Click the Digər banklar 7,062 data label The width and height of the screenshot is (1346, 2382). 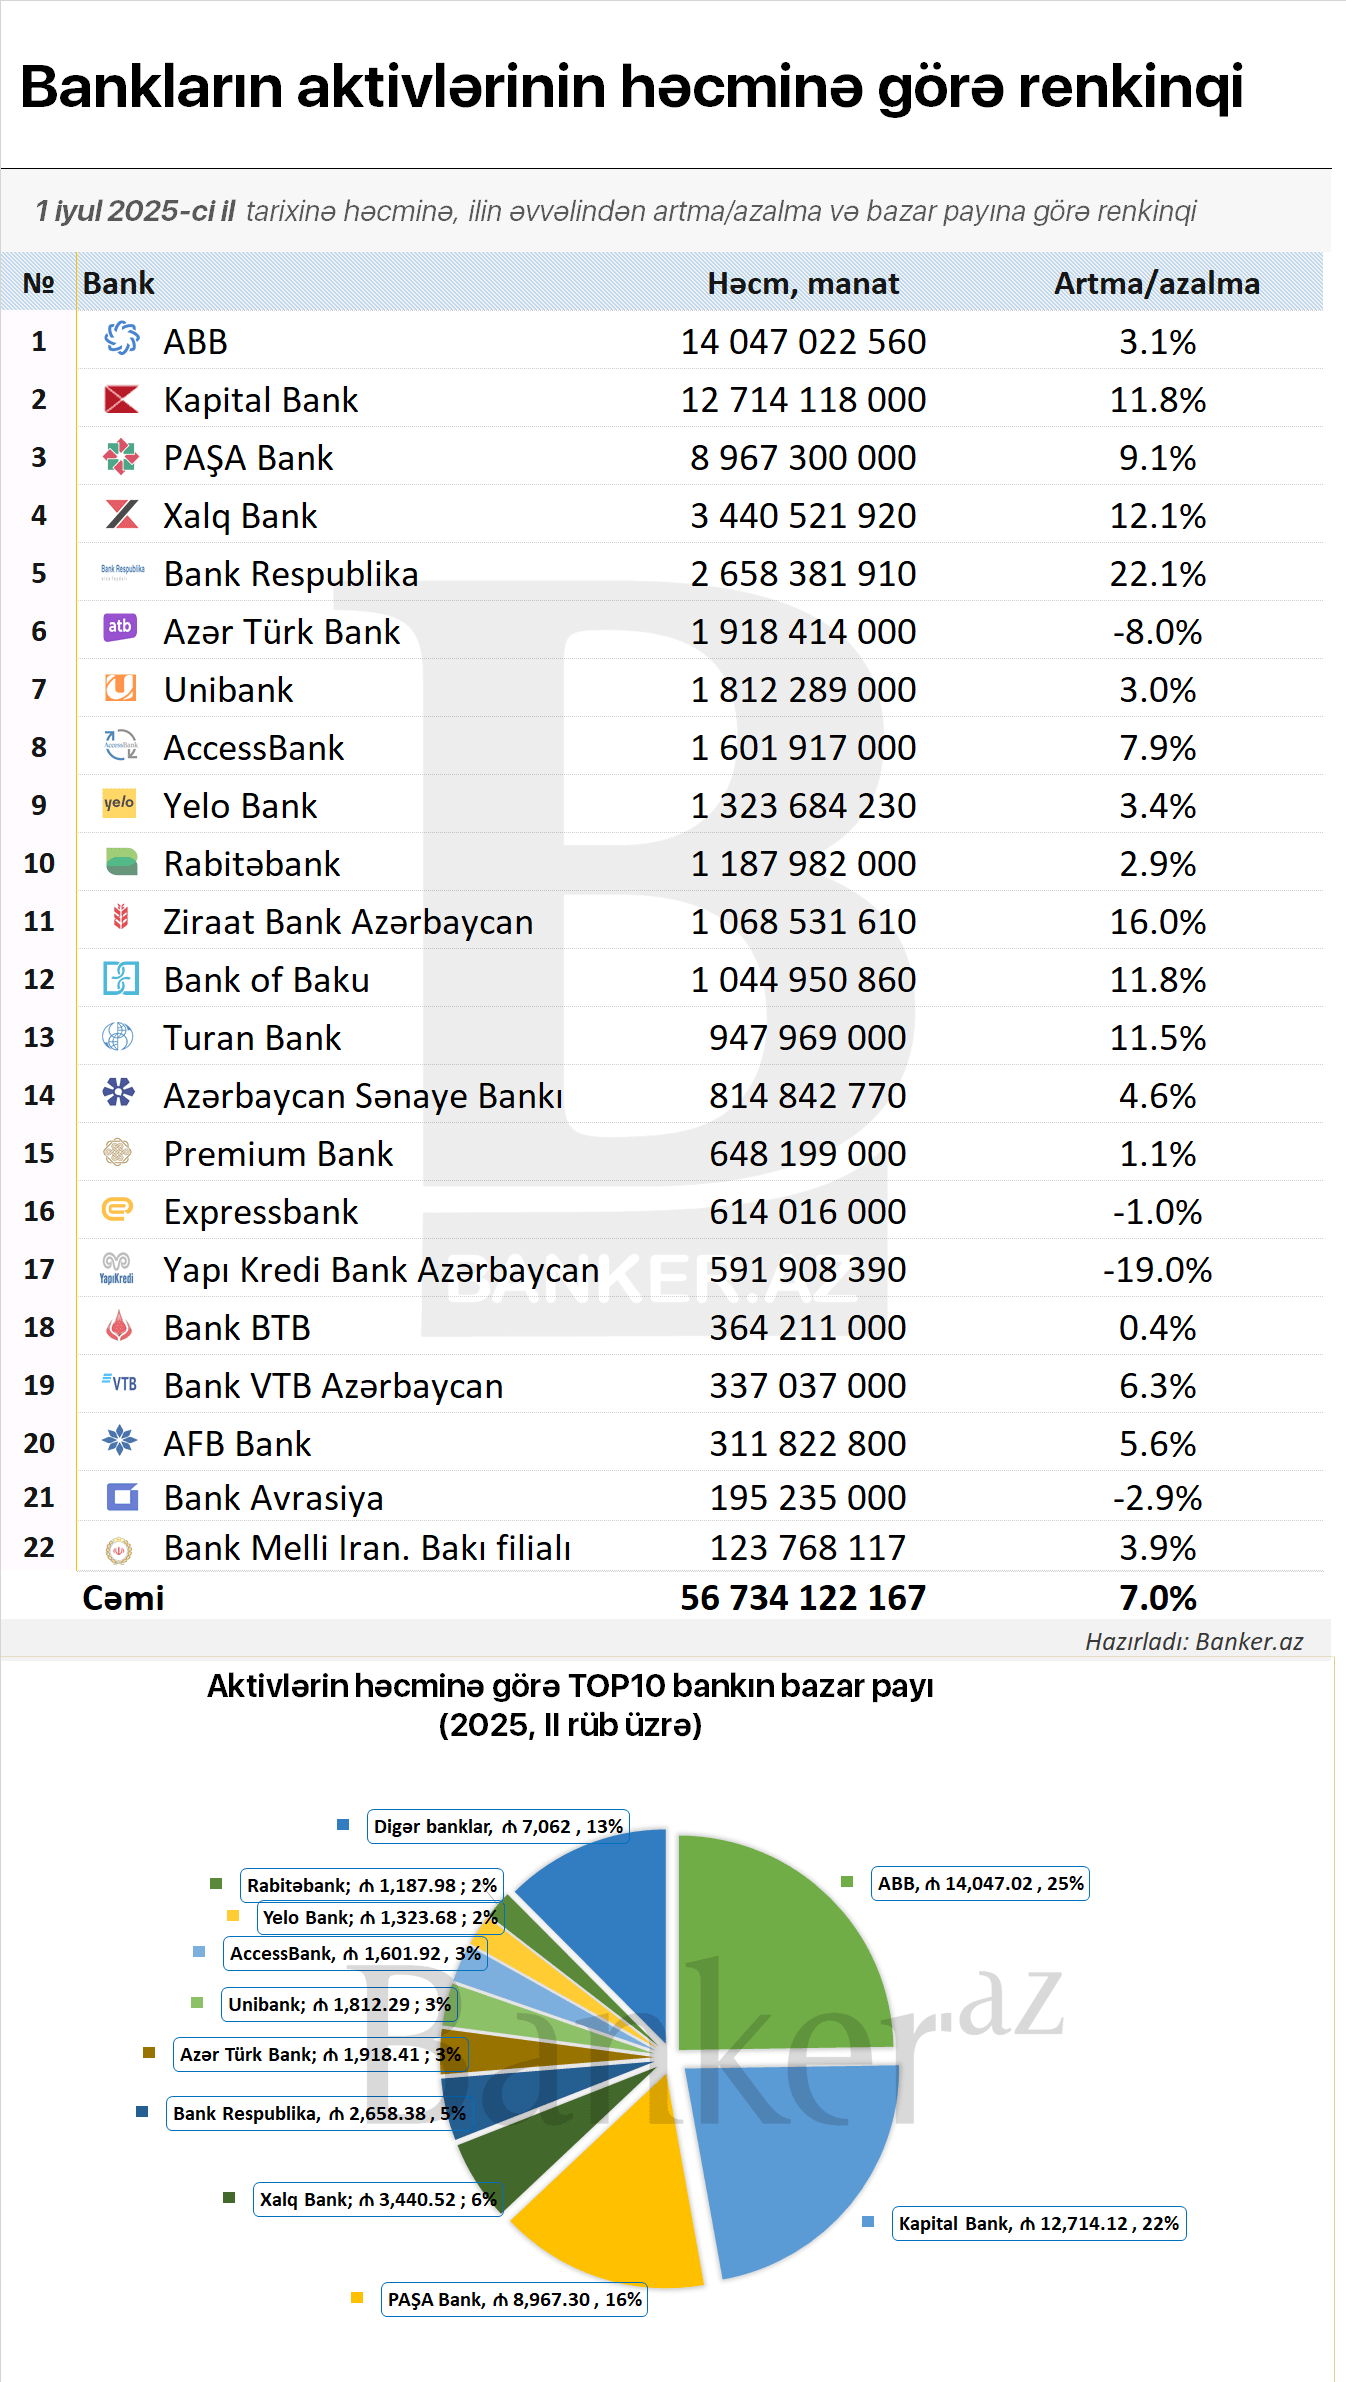[498, 1826]
